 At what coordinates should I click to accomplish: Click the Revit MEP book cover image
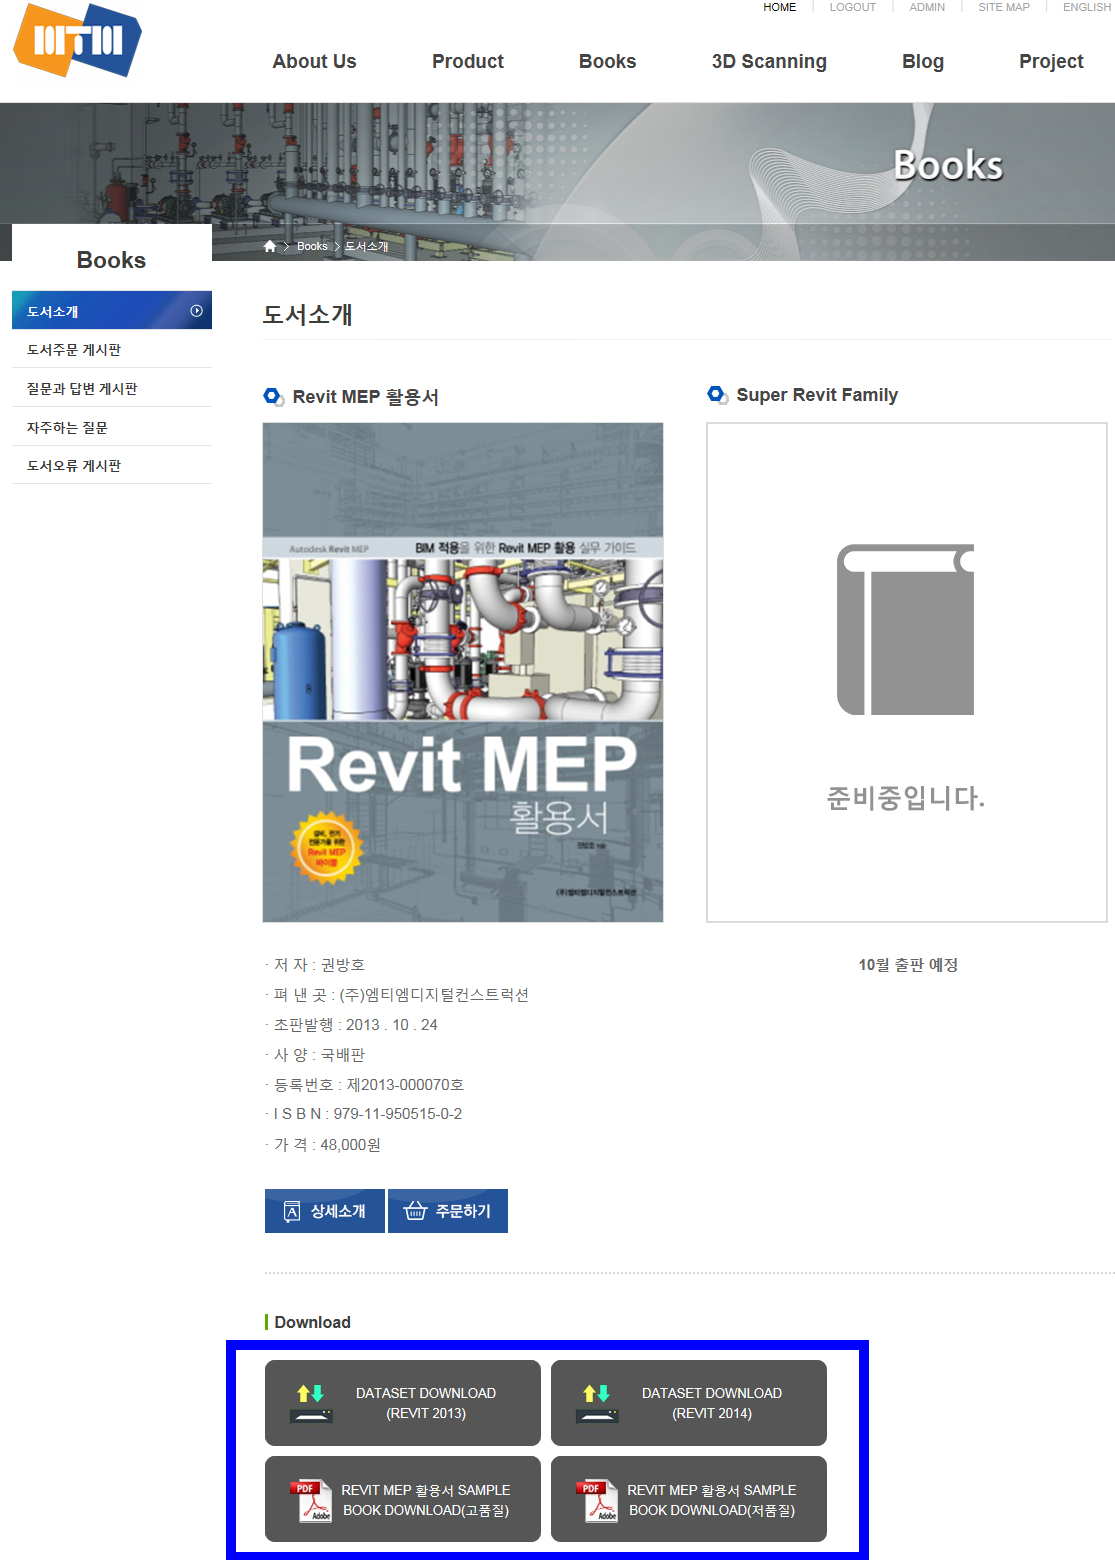[463, 672]
